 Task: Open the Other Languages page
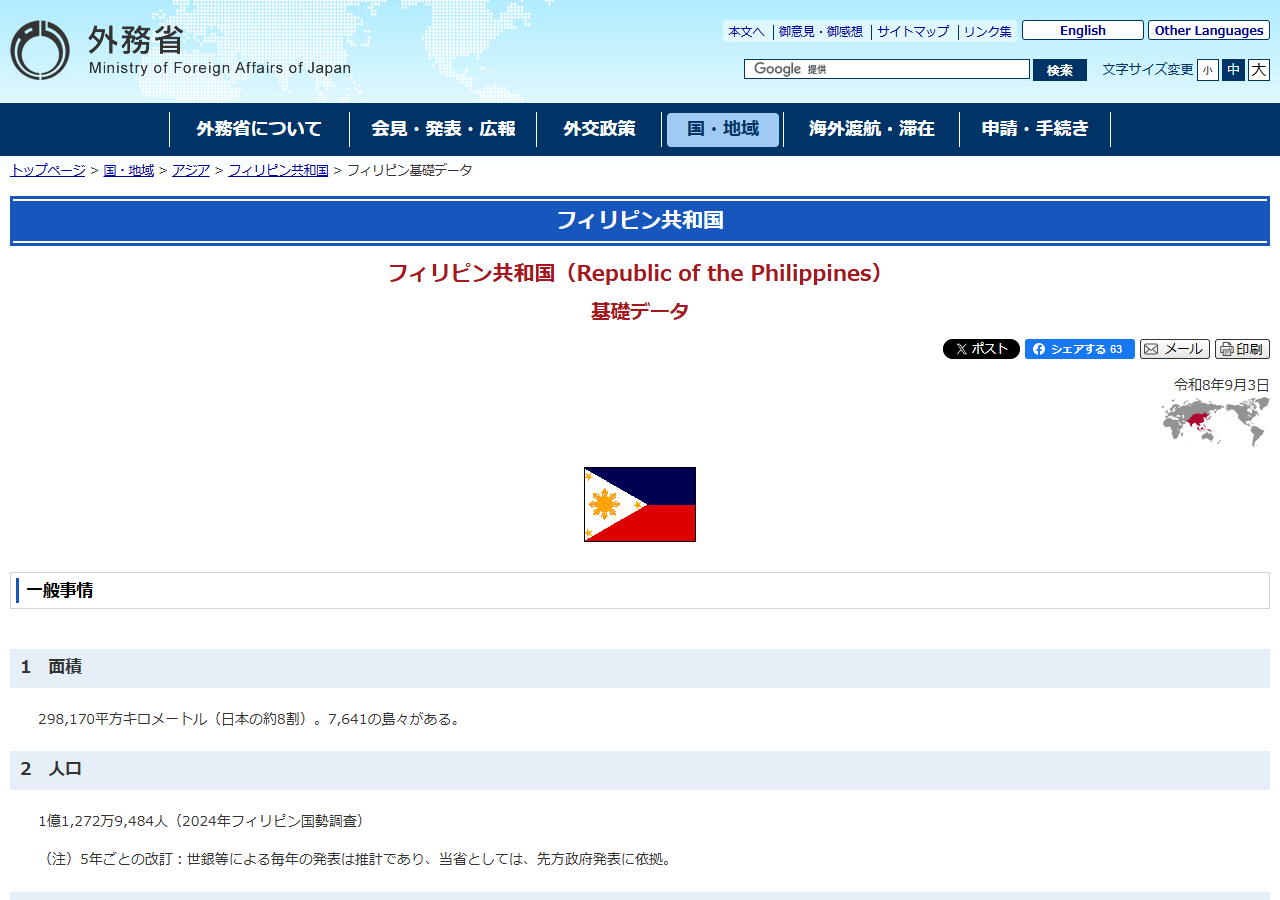tap(1209, 30)
